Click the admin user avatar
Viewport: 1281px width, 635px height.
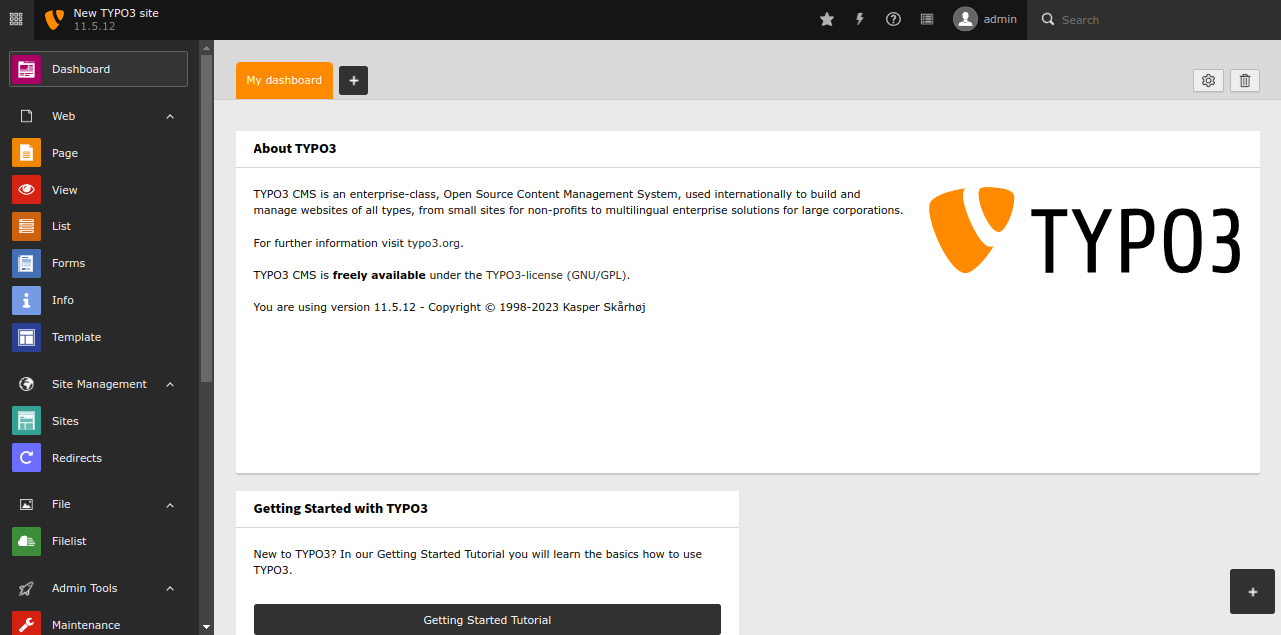[x=965, y=19]
